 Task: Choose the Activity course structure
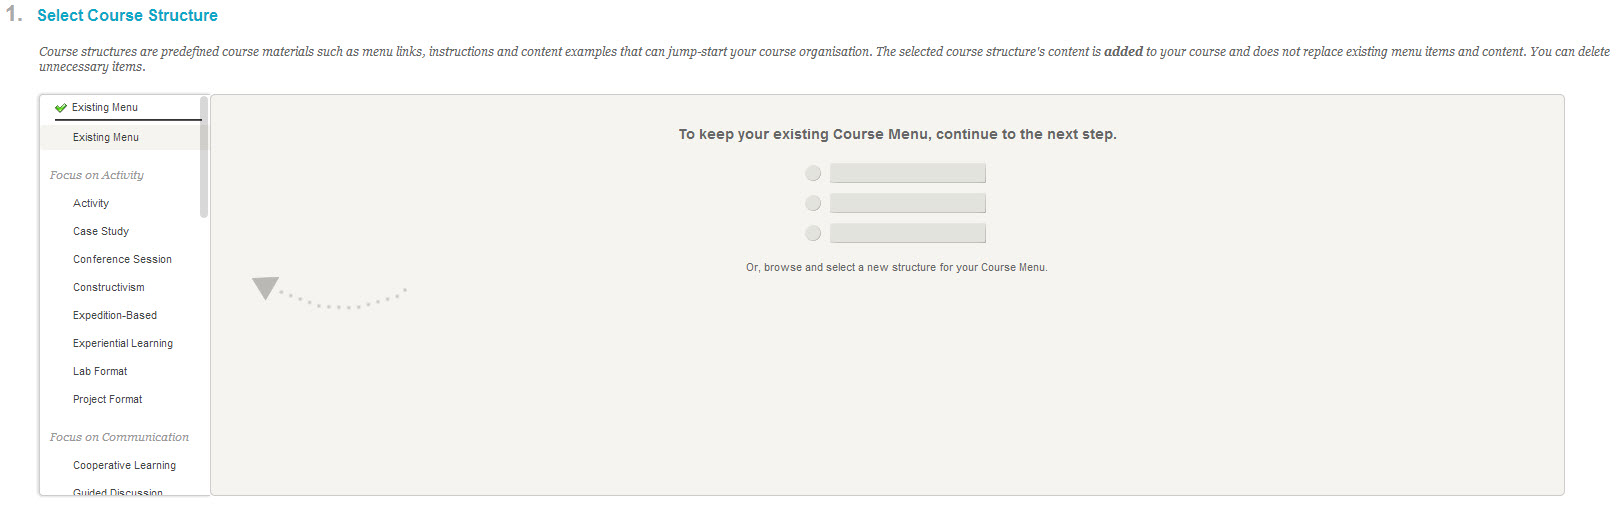[91, 204]
